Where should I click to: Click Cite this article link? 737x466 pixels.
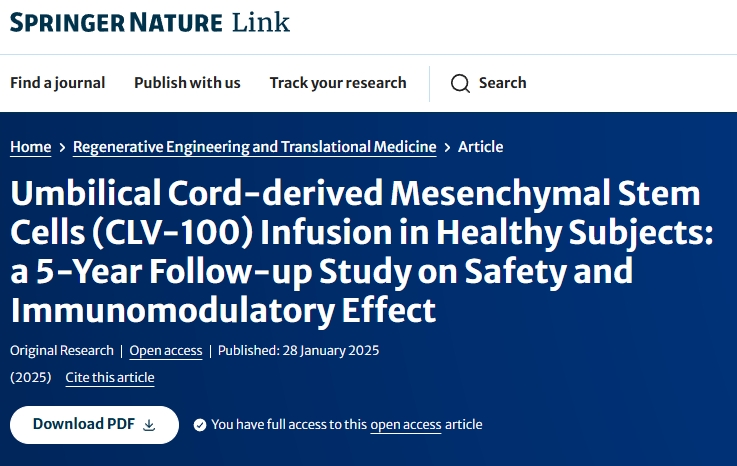point(110,377)
